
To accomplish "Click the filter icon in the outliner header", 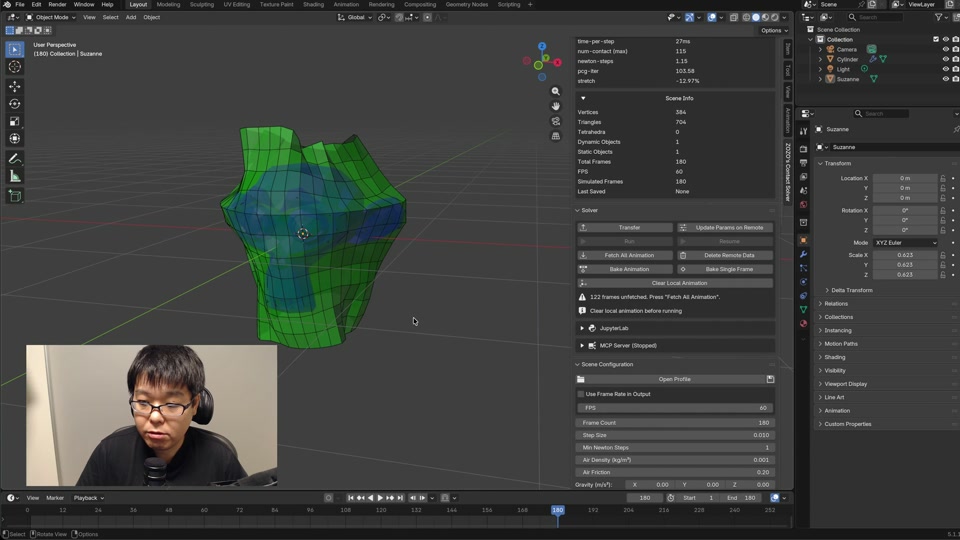I will tap(938, 18).
